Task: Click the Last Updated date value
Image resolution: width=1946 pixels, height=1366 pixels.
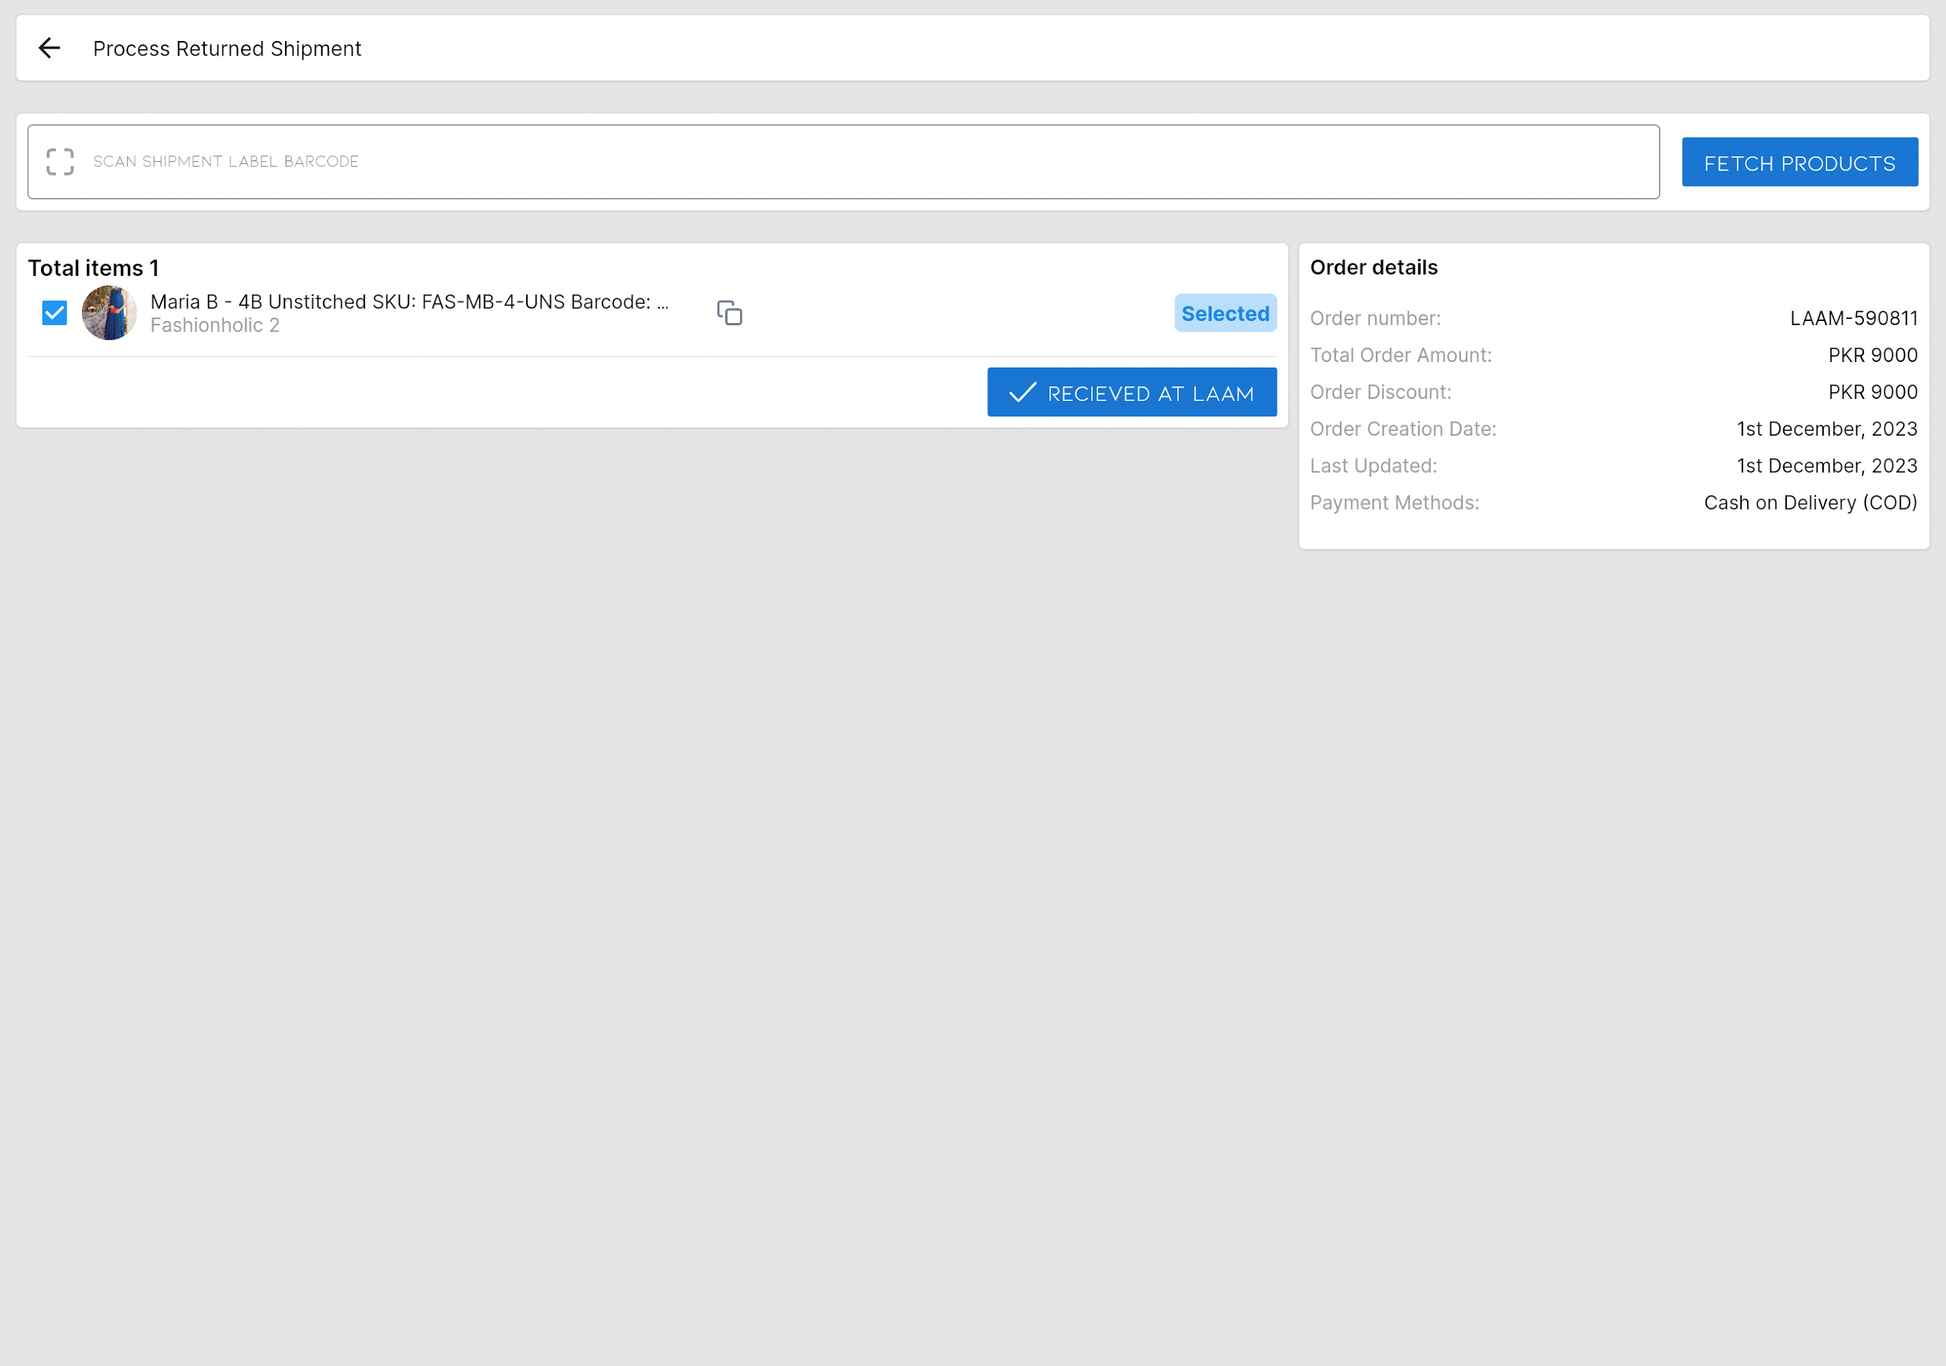Action: 1826,466
